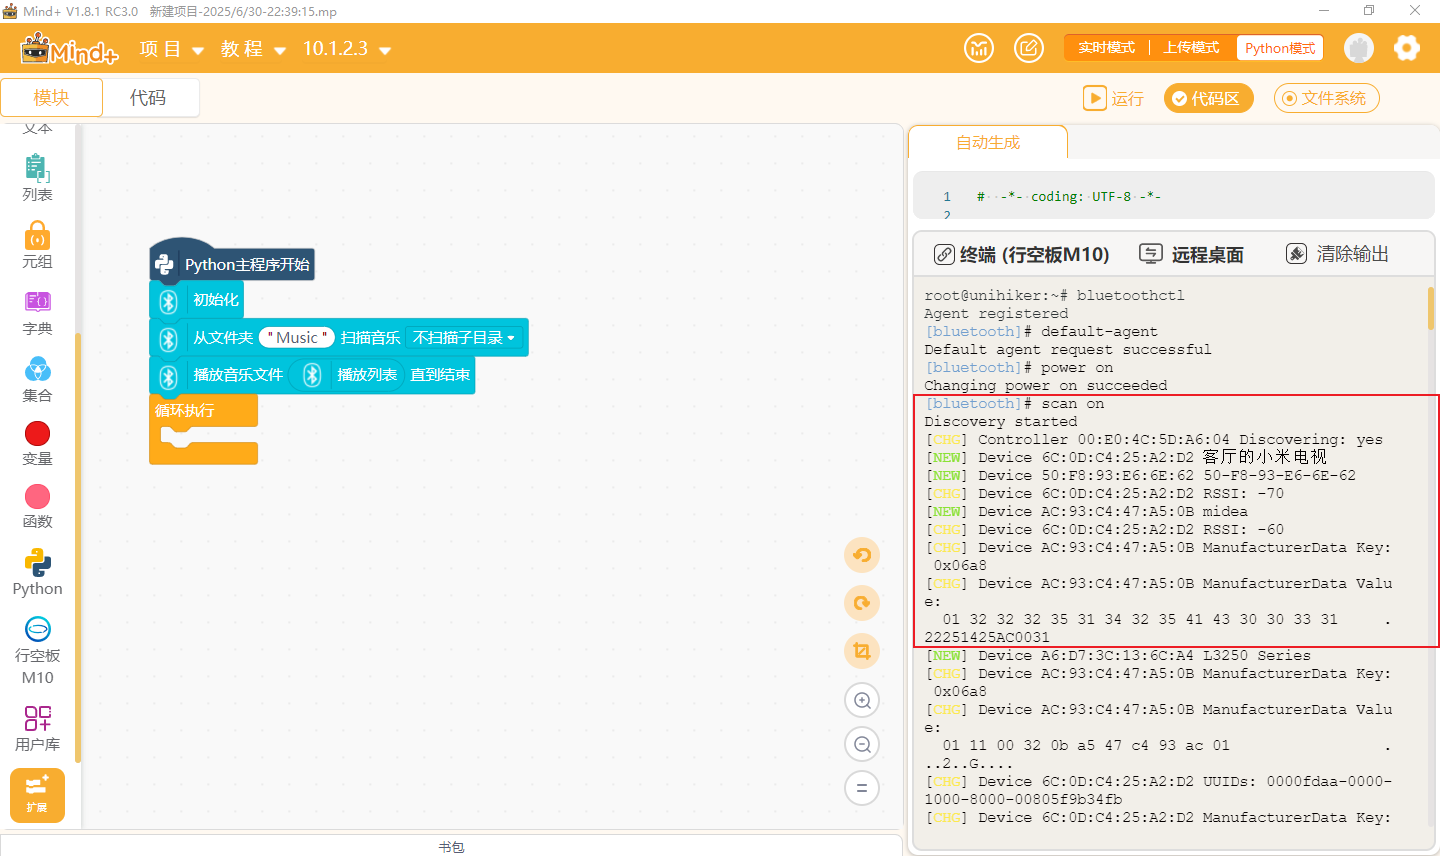
Task: Click the user avatar icon
Action: coord(1358,48)
